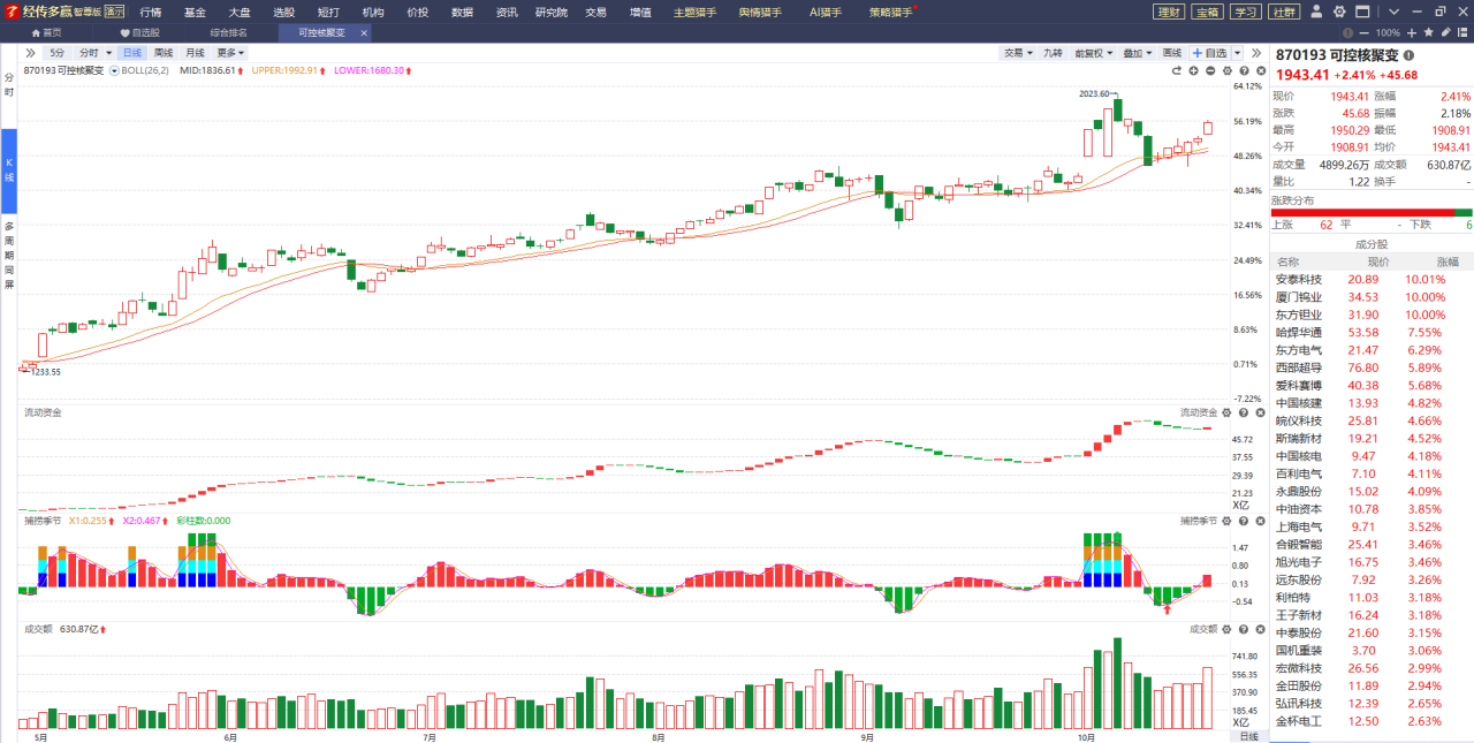
Task: Click the info icon beside 870193 可控核聚变 title
Action: [x=1409, y=56]
